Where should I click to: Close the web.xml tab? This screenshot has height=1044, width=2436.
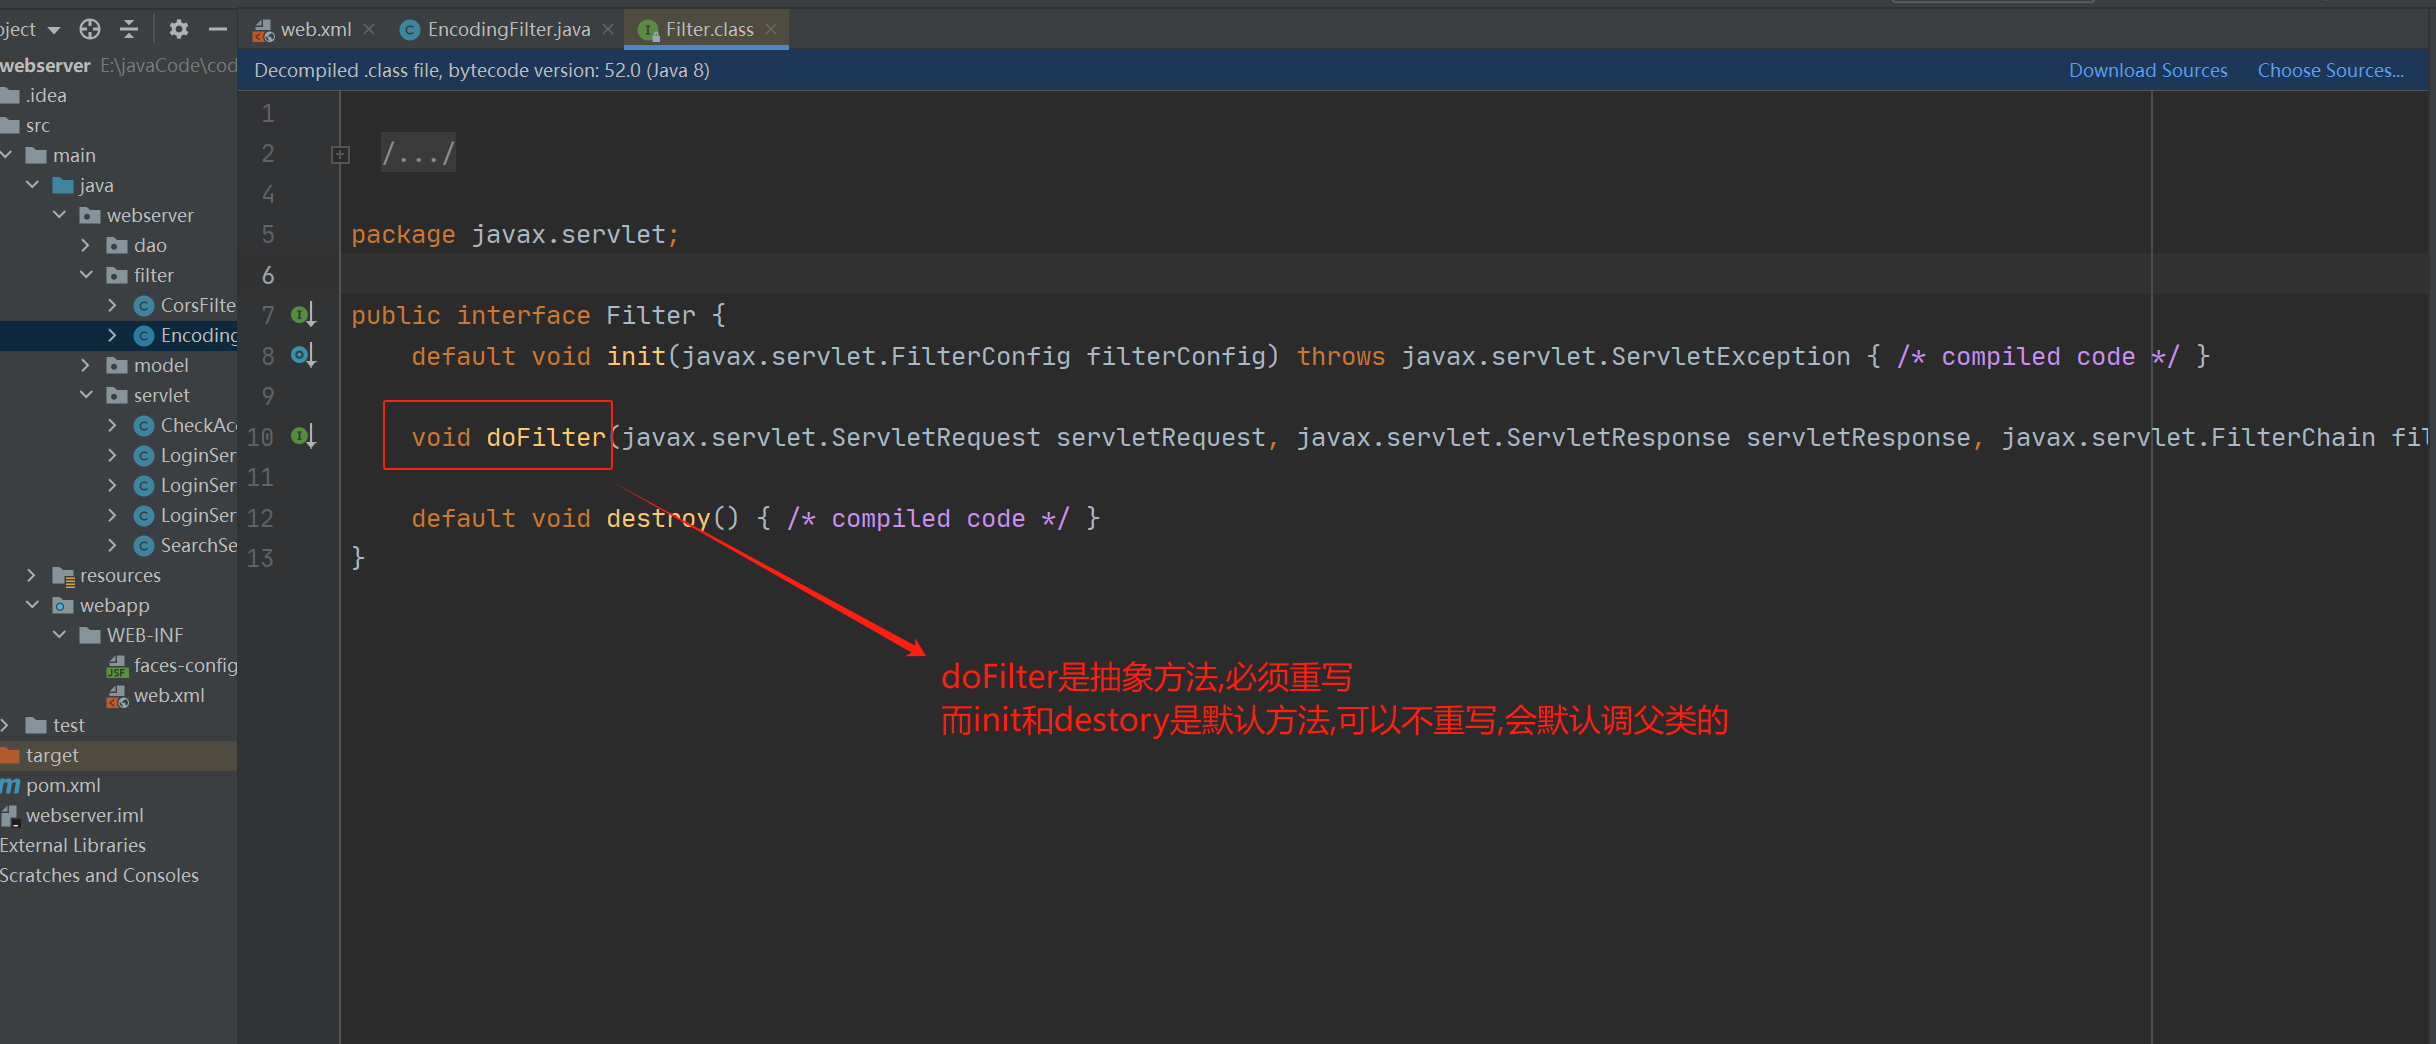point(369,29)
